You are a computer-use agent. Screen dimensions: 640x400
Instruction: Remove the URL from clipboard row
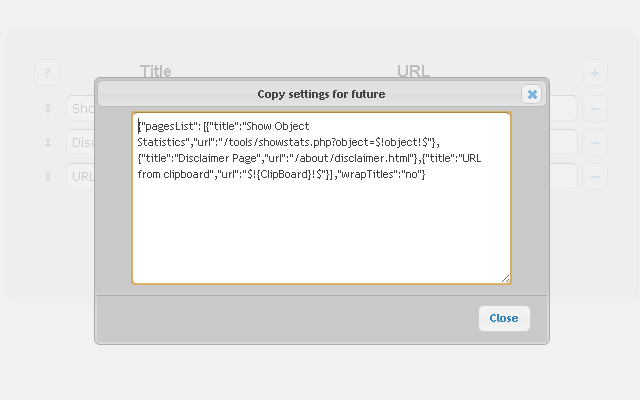(595, 176)
